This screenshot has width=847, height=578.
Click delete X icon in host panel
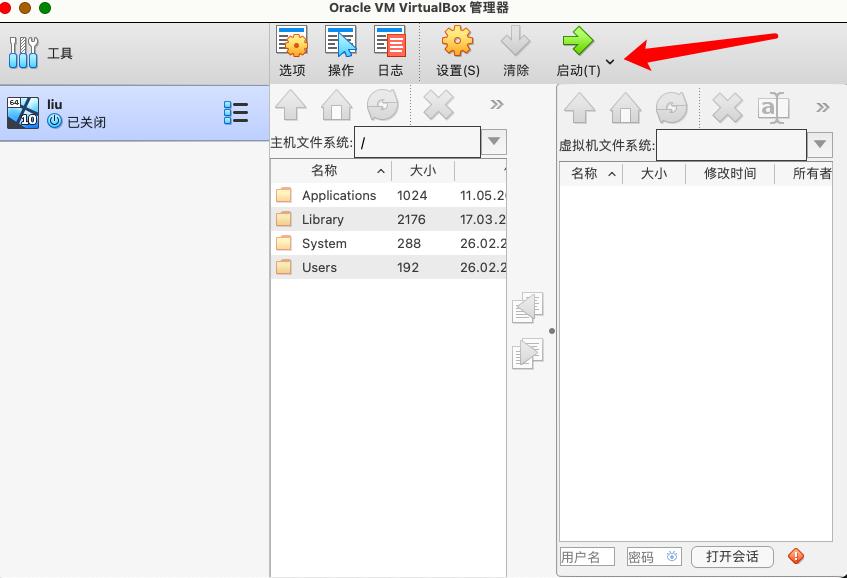click(438, 105)
